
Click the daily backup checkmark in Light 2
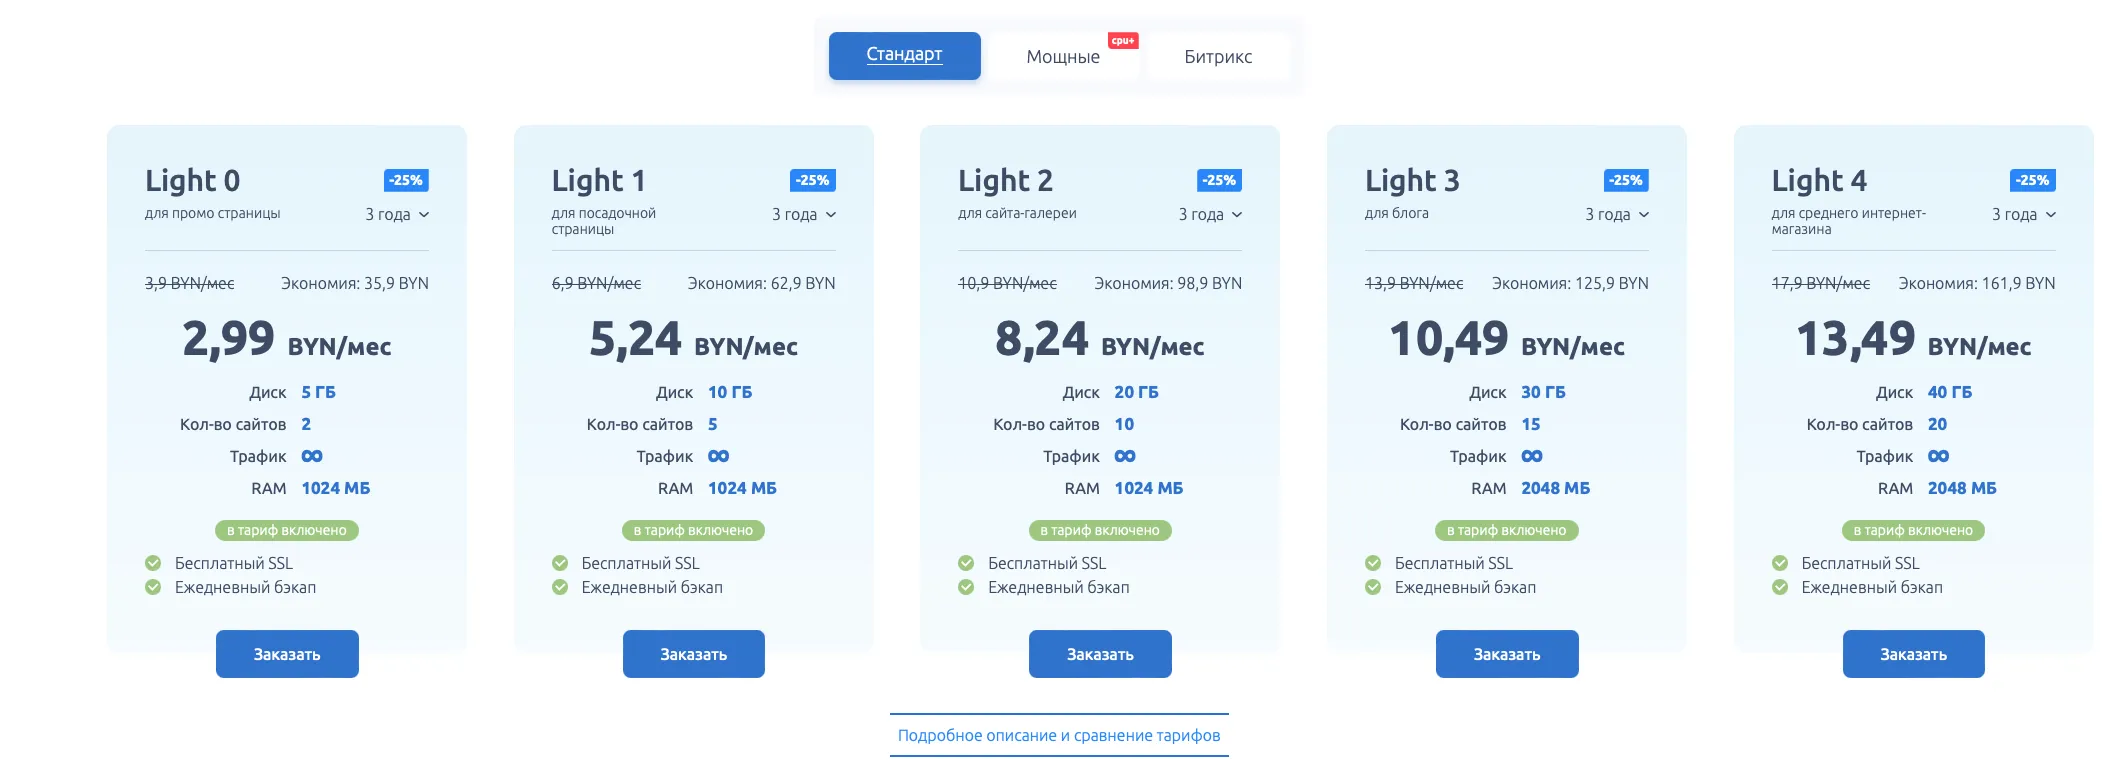(x=966, y=587)
